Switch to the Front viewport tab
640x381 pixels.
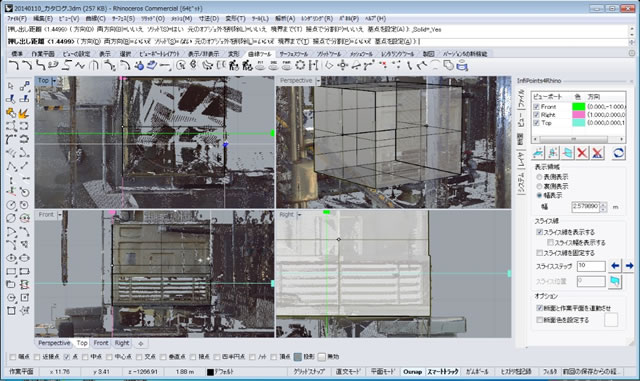pyautogui.click(x=101, y=343)
